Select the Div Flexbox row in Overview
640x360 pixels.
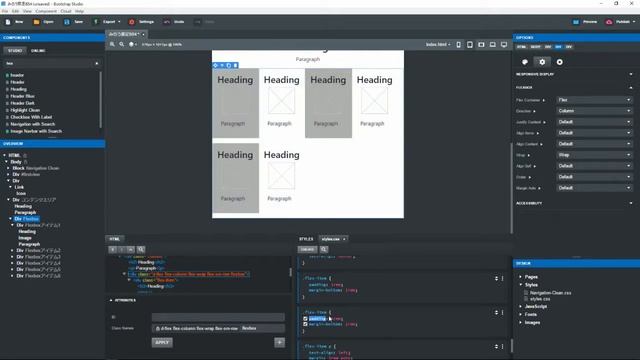[x=27, y=219]
